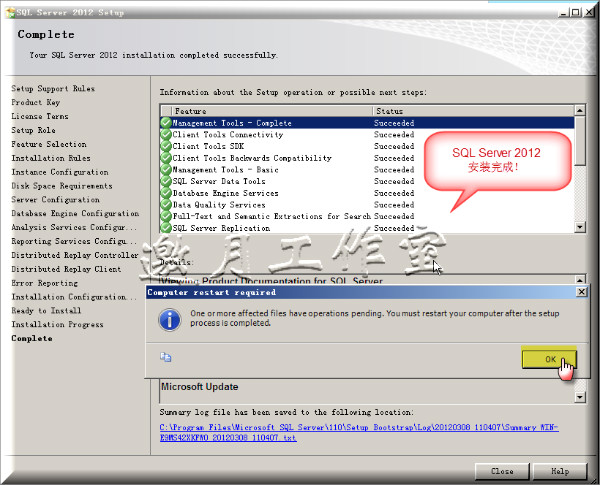
Task: Click the Feature Selection step
Action: tap(49, 144)
